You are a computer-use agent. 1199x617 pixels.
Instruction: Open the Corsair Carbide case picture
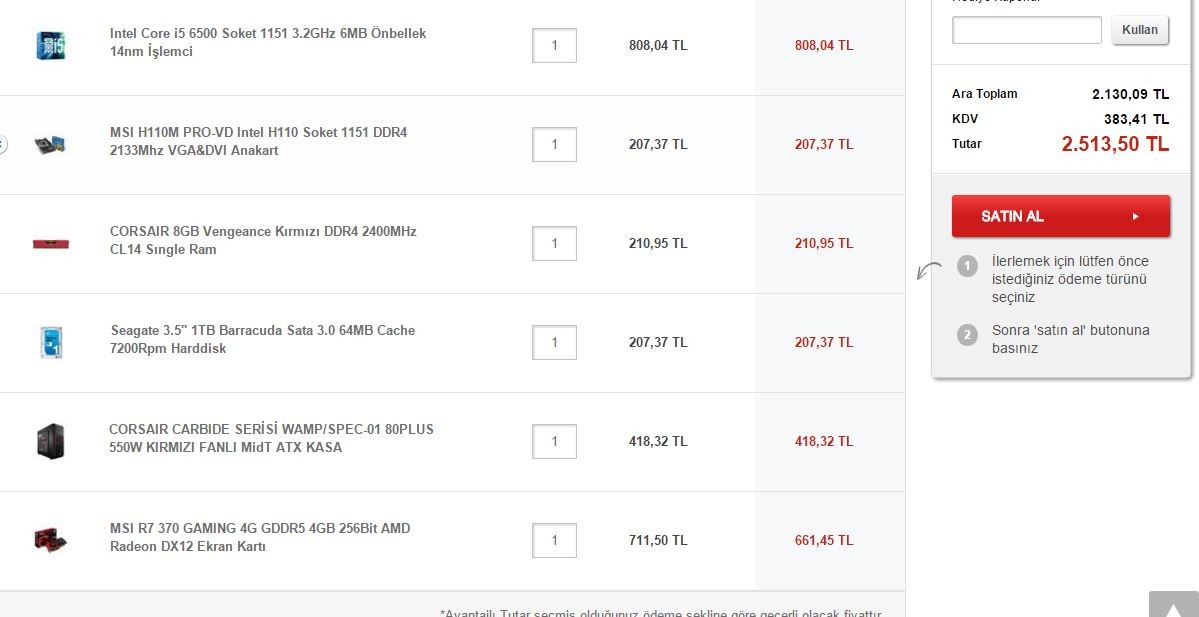(x=50, y=441)
